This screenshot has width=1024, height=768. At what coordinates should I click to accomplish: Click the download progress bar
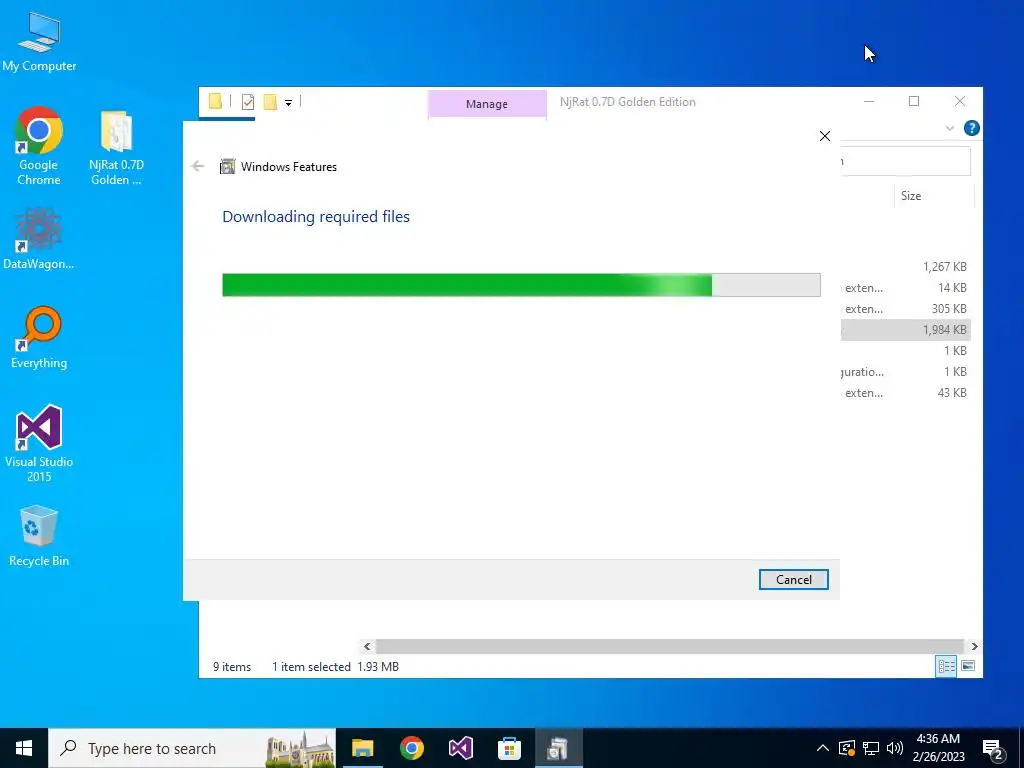pos(521,285)
